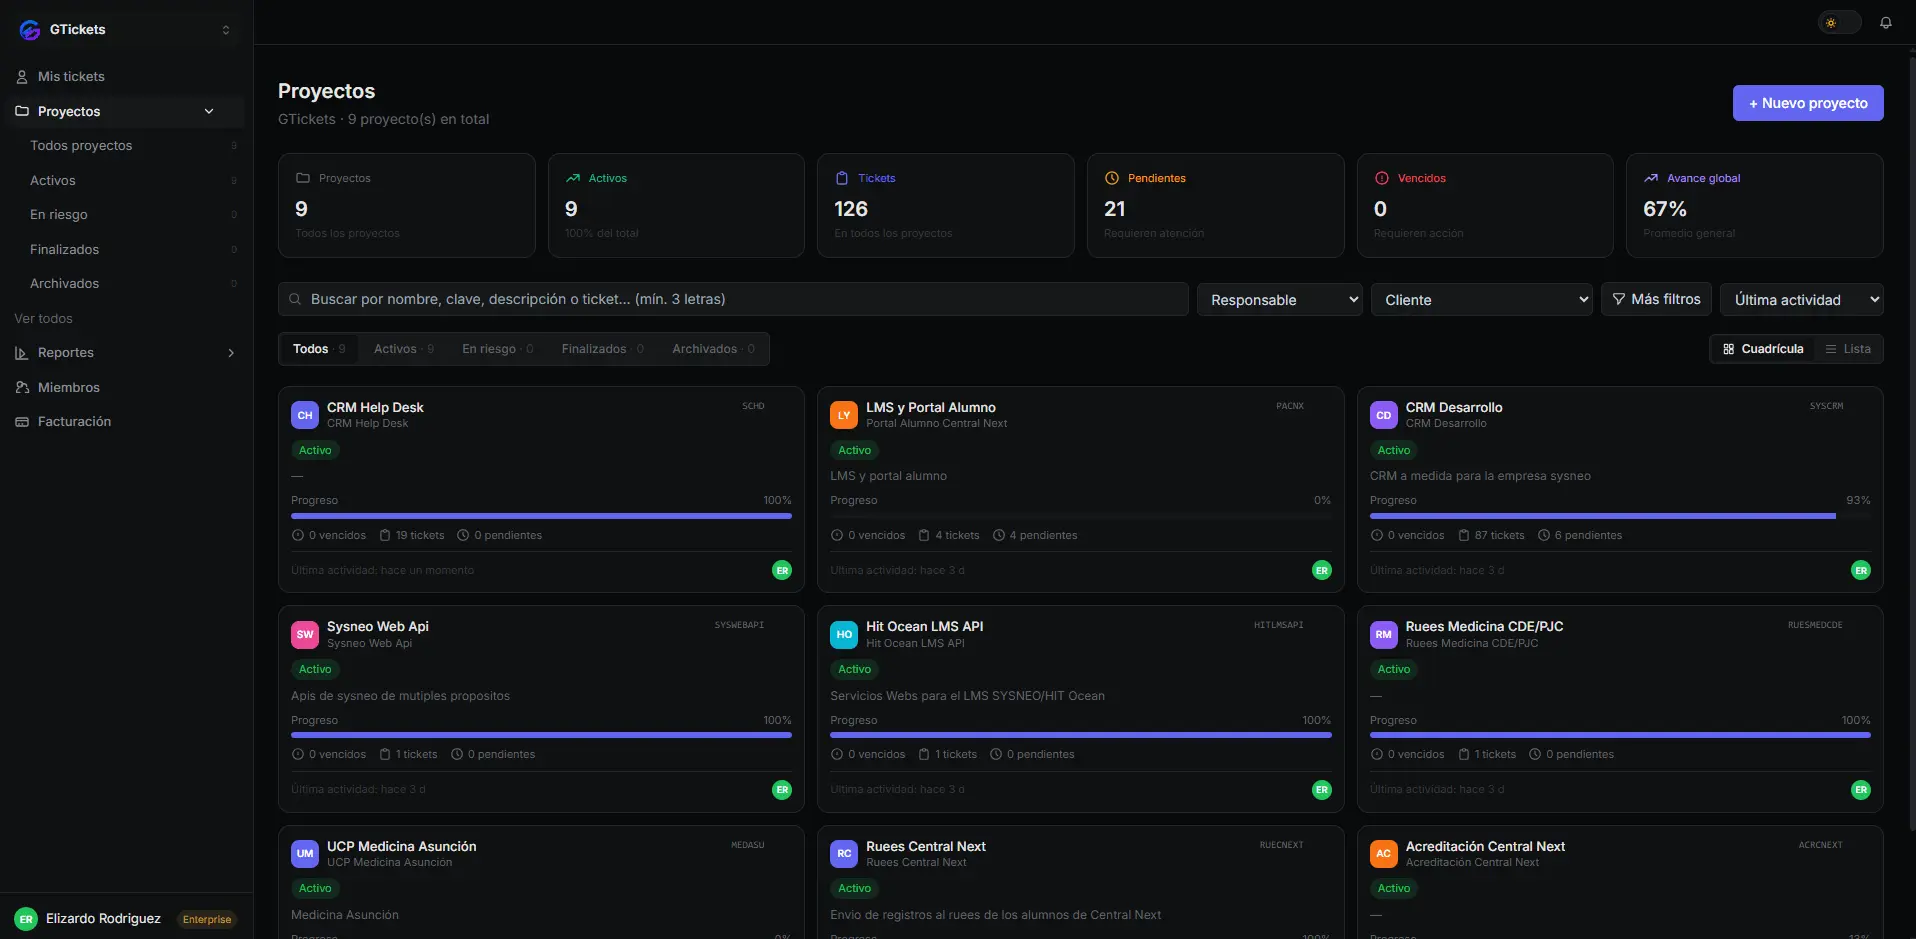Click '87 tickets' on CRM Desarrollo card
This screenshot has height=939, width=1916.
[1491, 535]
